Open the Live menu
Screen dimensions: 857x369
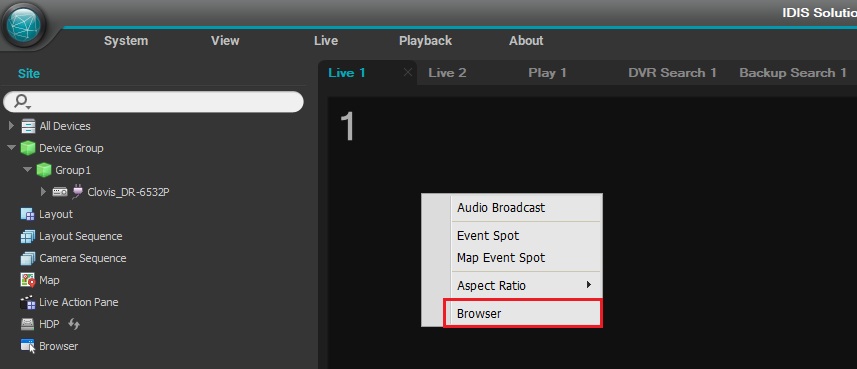[x=326, y=41]
